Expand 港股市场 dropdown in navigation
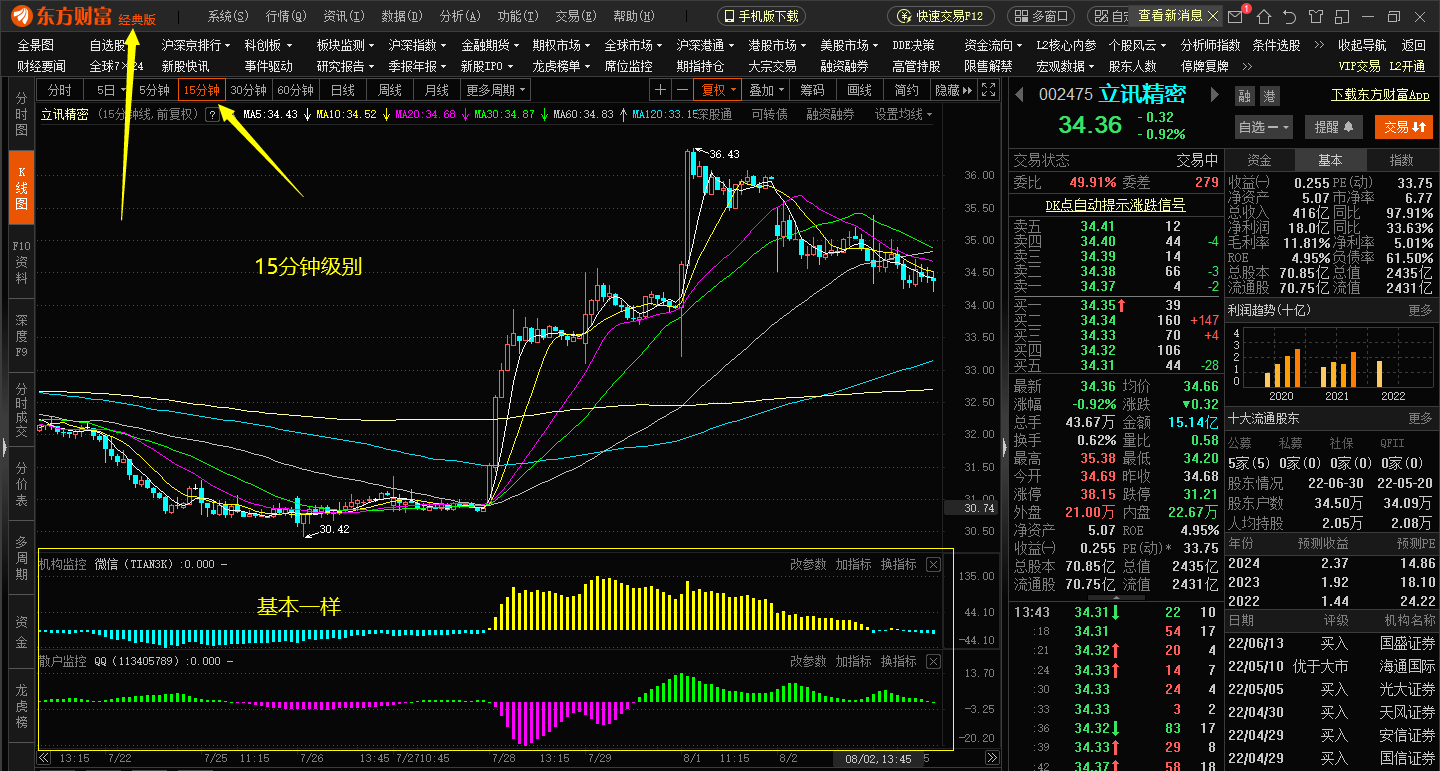 (x=776, y=46)
